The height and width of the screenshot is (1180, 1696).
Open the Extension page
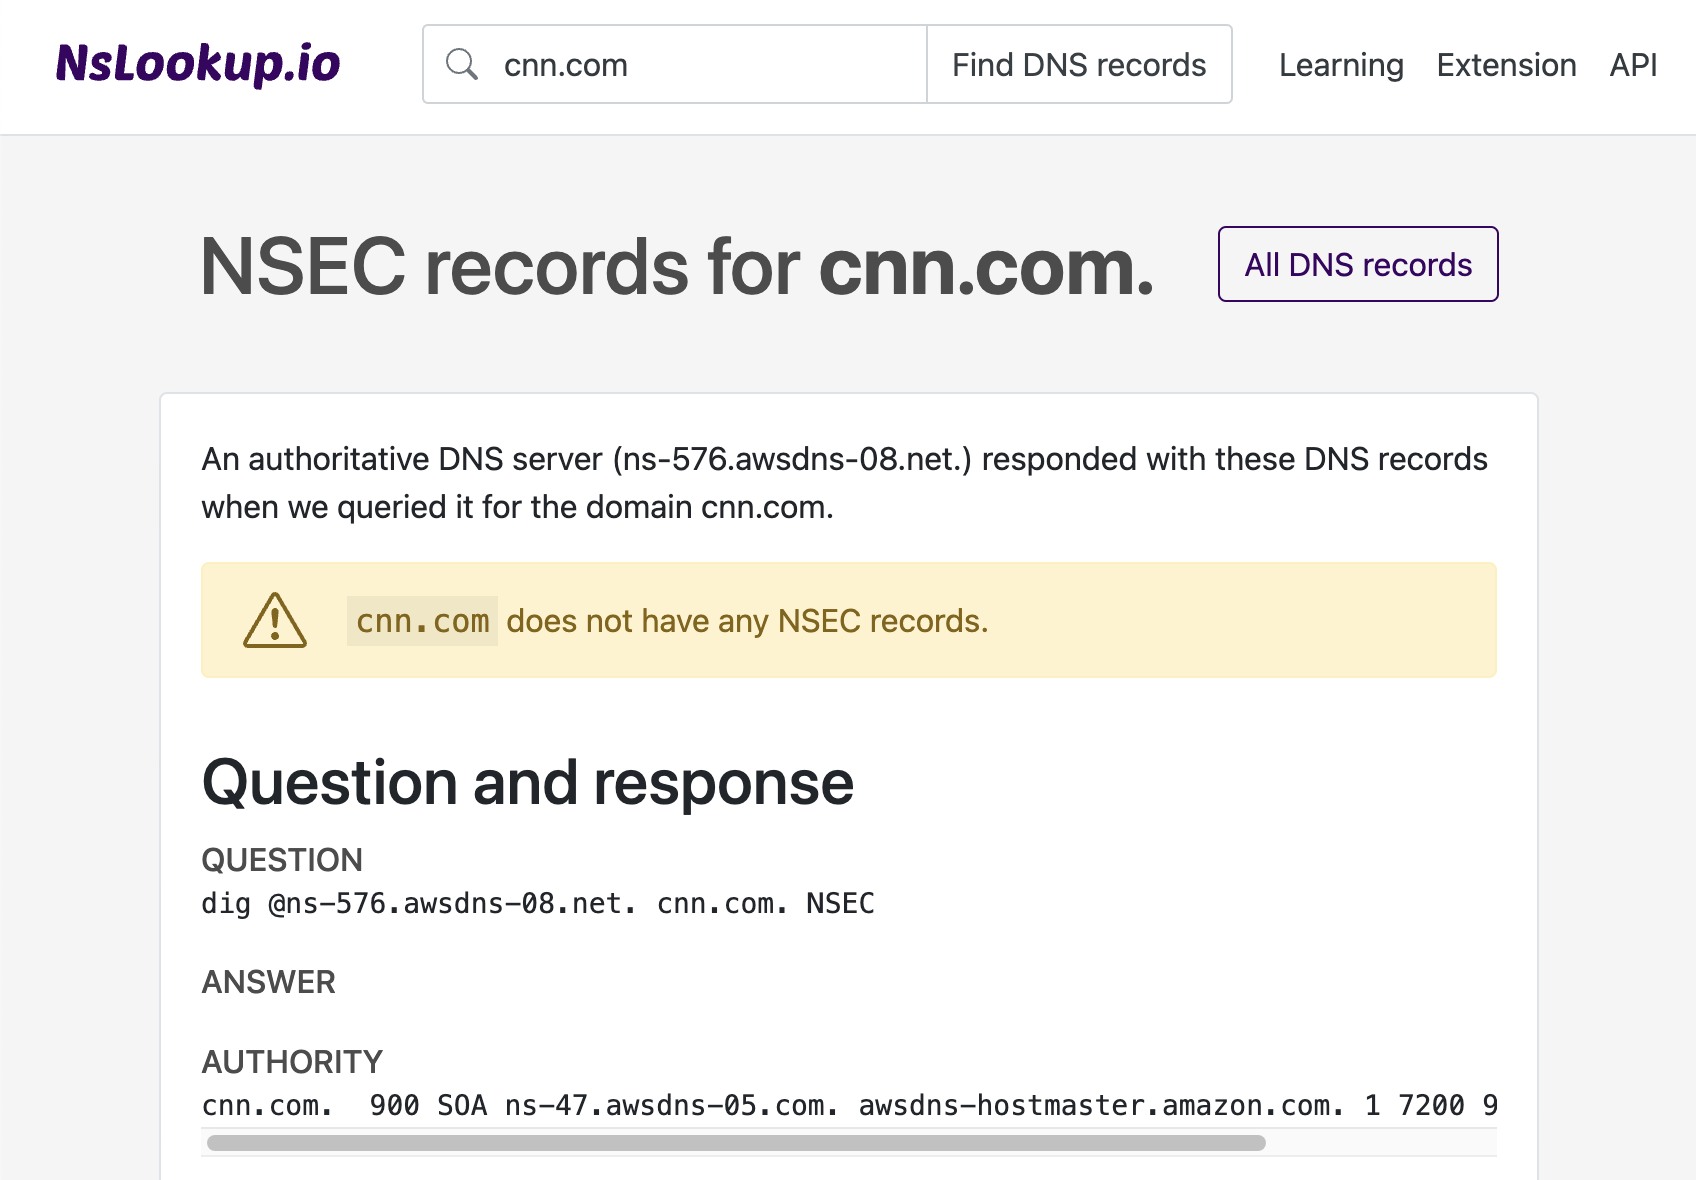pyautogui.click(x=1506, y=64)
